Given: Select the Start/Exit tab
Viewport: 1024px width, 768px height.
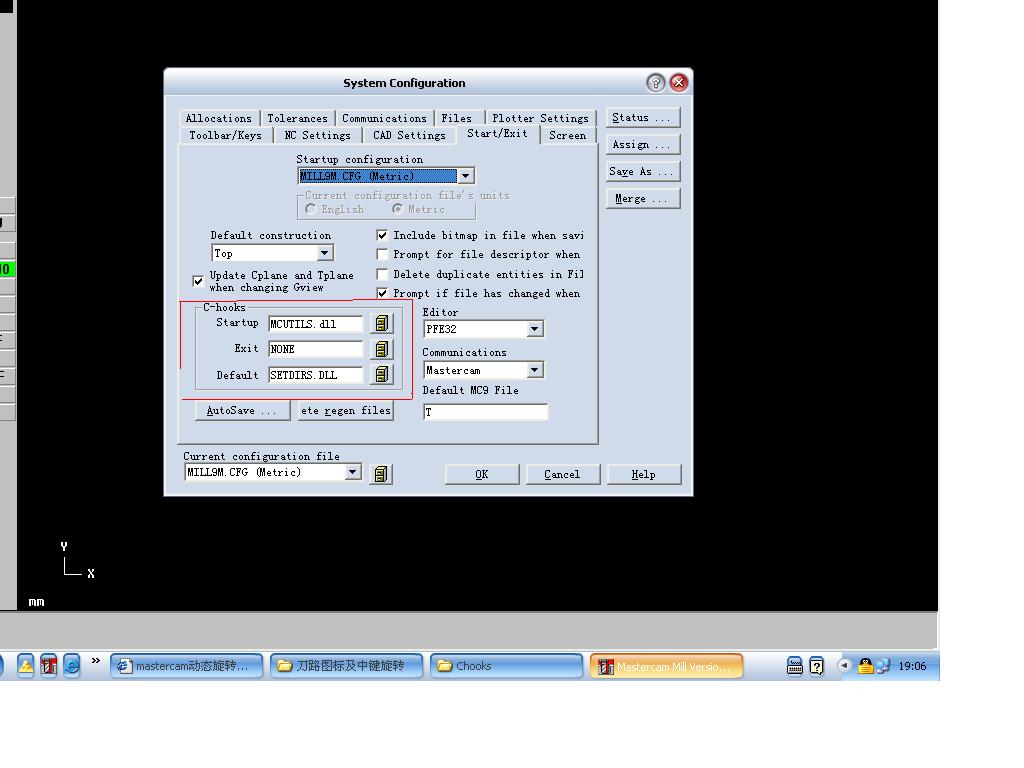Looking at the screenshot, I should [x=497, y=133].
